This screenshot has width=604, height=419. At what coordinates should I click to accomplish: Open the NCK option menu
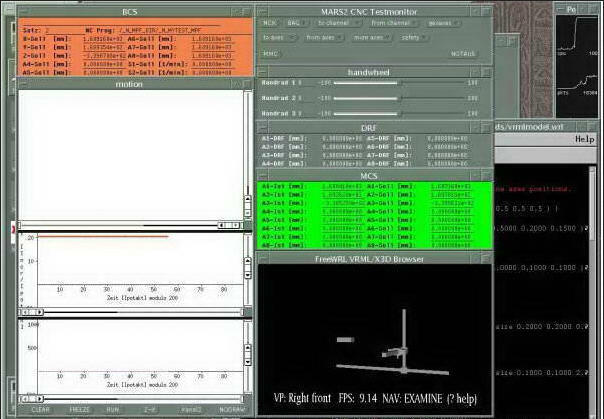pos(270,22)
